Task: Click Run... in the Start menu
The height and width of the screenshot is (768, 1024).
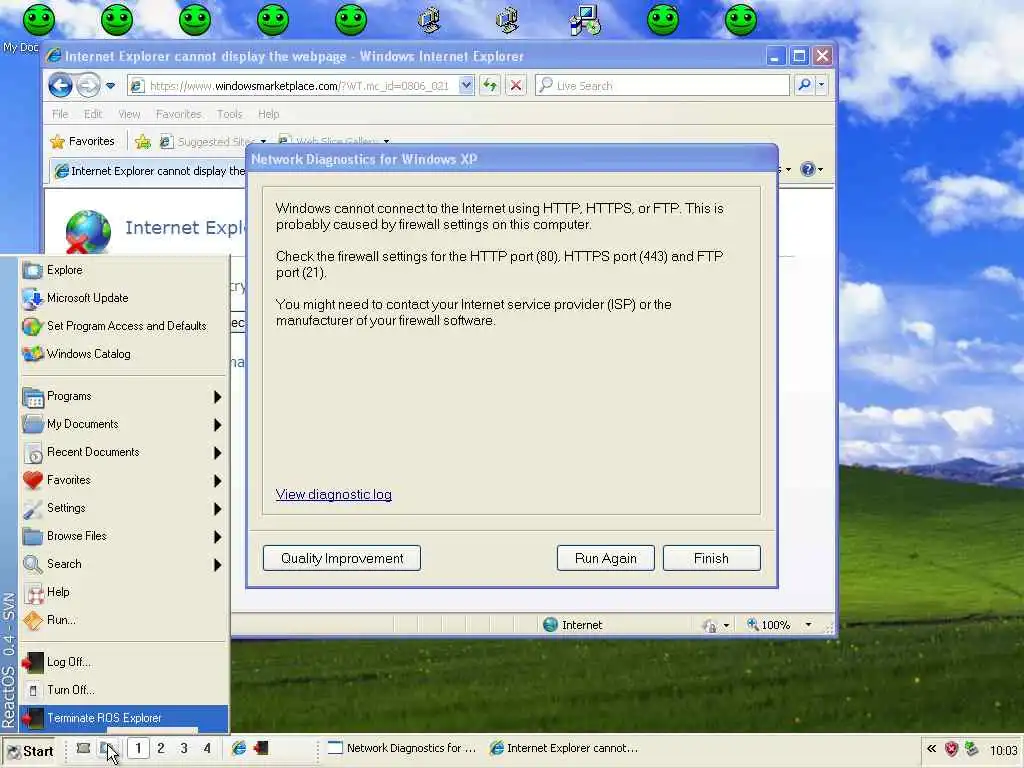Action: 124,620
